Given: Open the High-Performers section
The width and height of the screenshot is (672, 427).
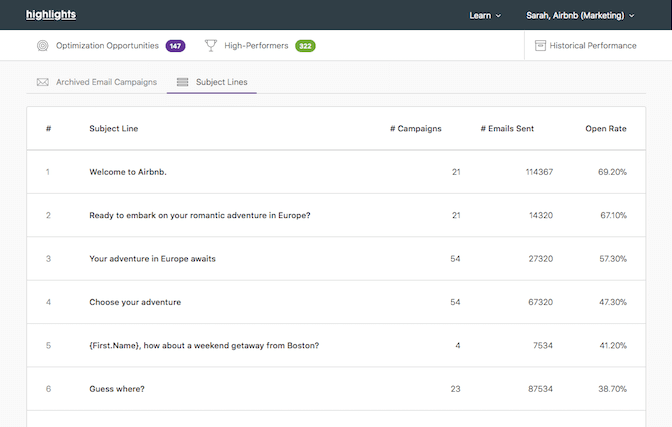Looking at the screenshot, I should point(256,46).
